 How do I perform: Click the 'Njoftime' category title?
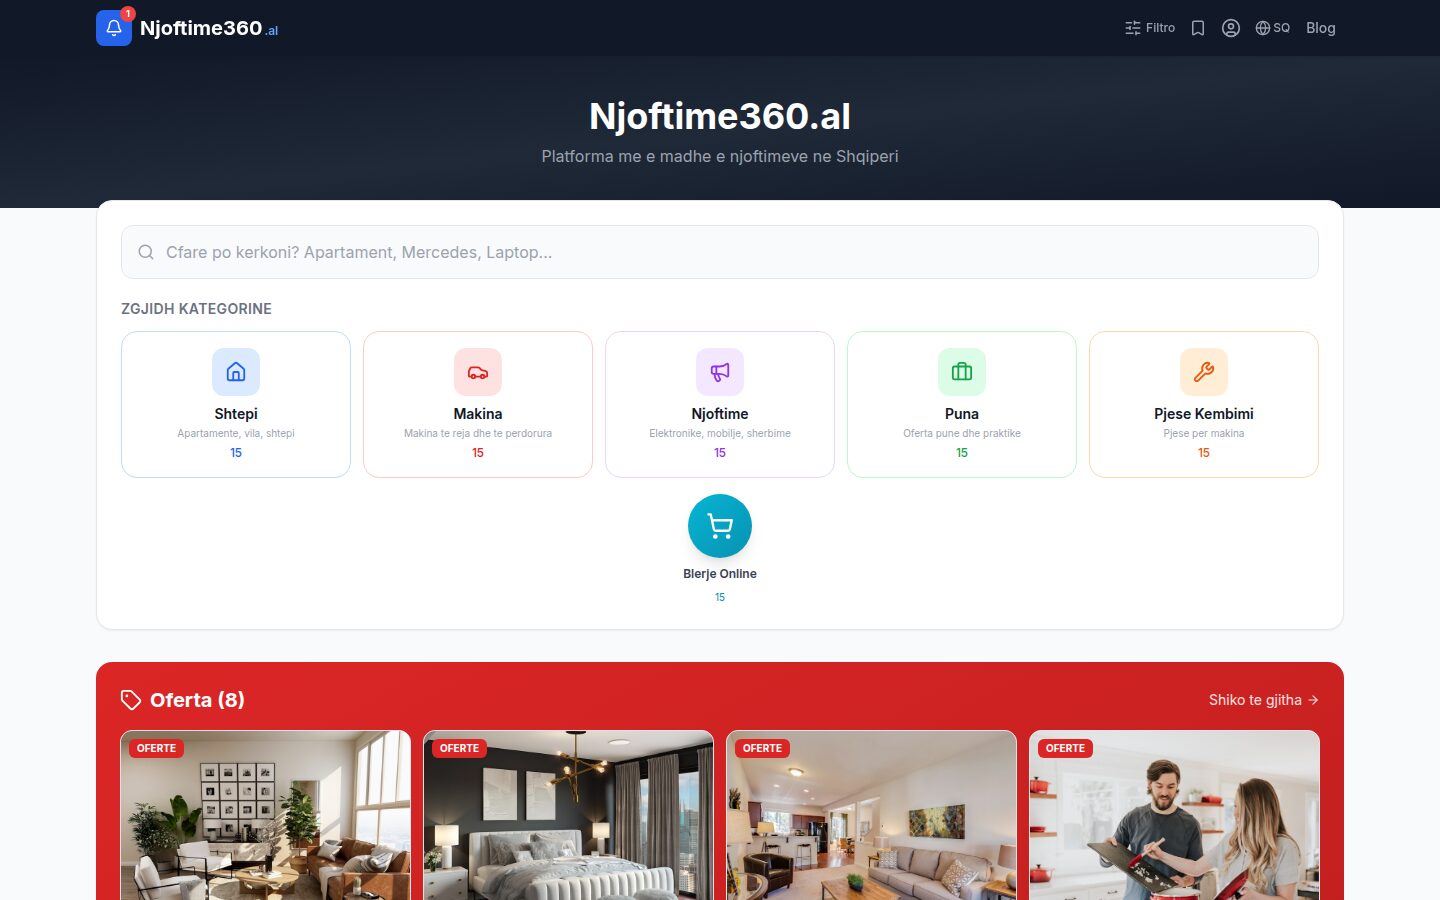coord(720,414)
